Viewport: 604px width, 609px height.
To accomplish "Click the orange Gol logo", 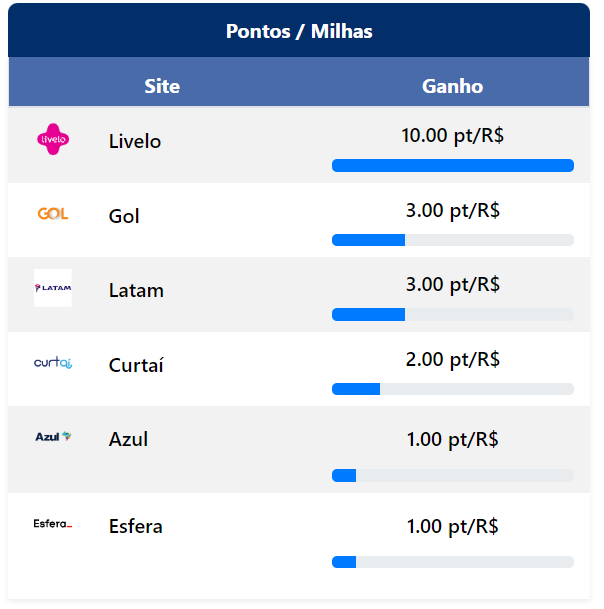I will click(x=53, y=214).
